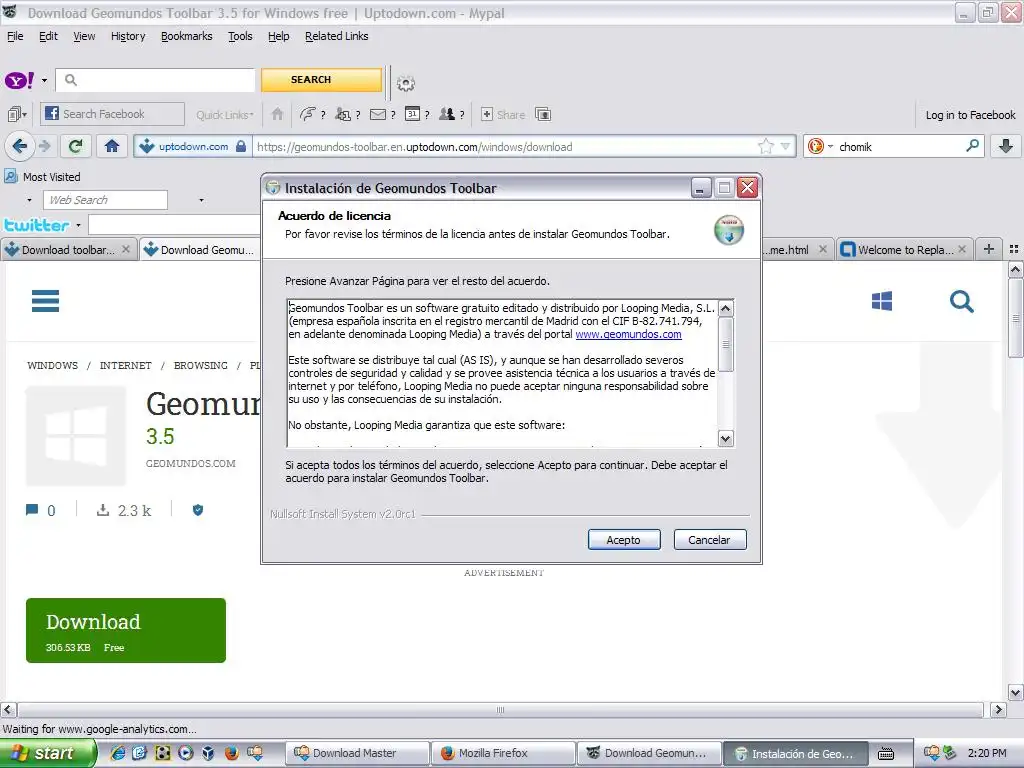Open dropdown arrow before Web Search box
The image size is (1024, 768).
point(29,200)
